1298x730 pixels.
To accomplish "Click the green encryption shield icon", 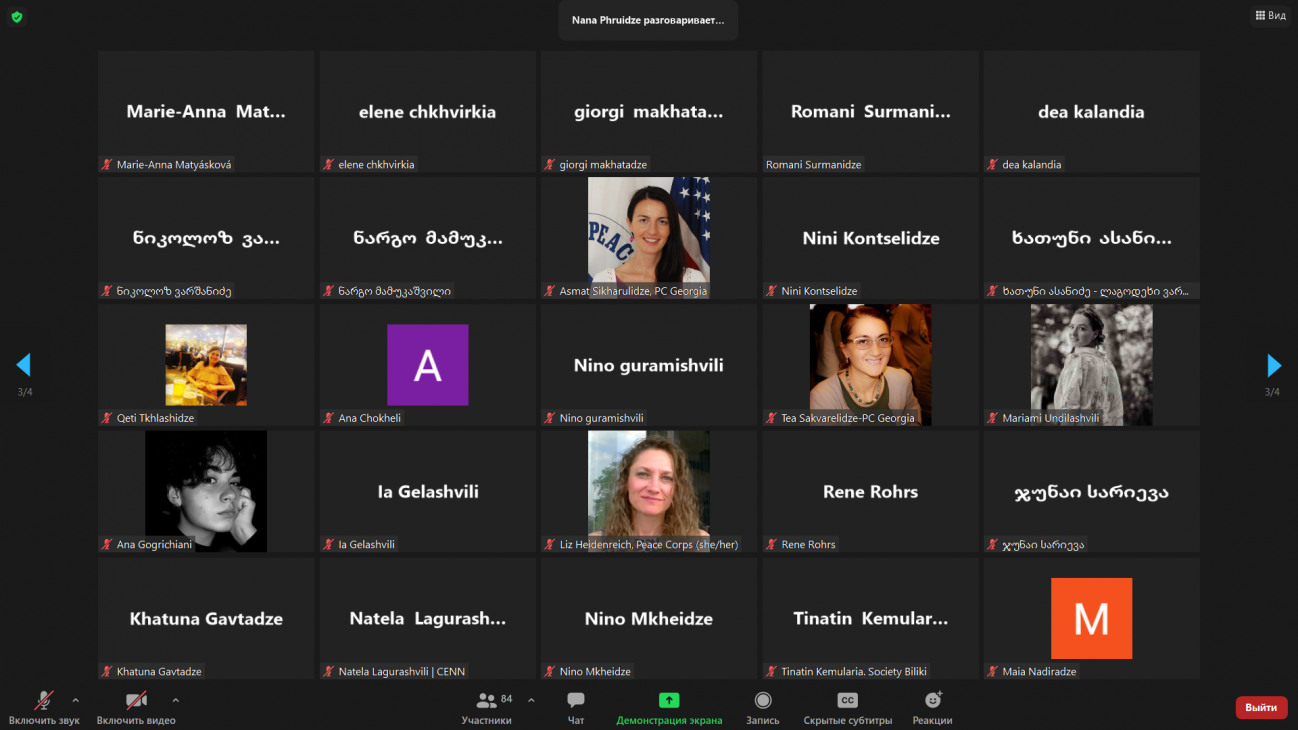I will 17,17.
